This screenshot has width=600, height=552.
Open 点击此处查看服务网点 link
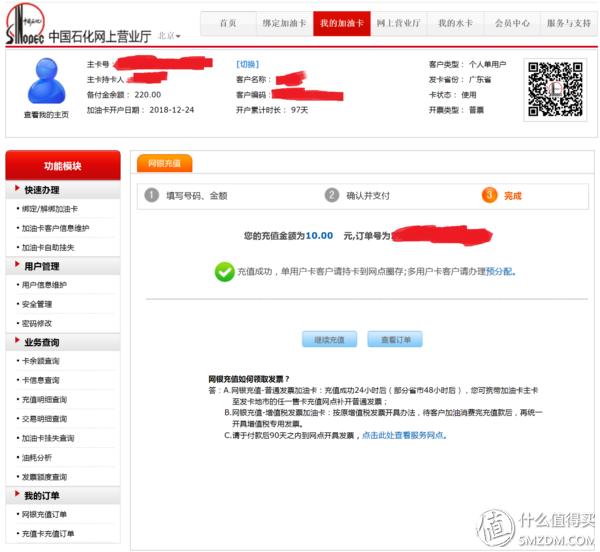403,435
